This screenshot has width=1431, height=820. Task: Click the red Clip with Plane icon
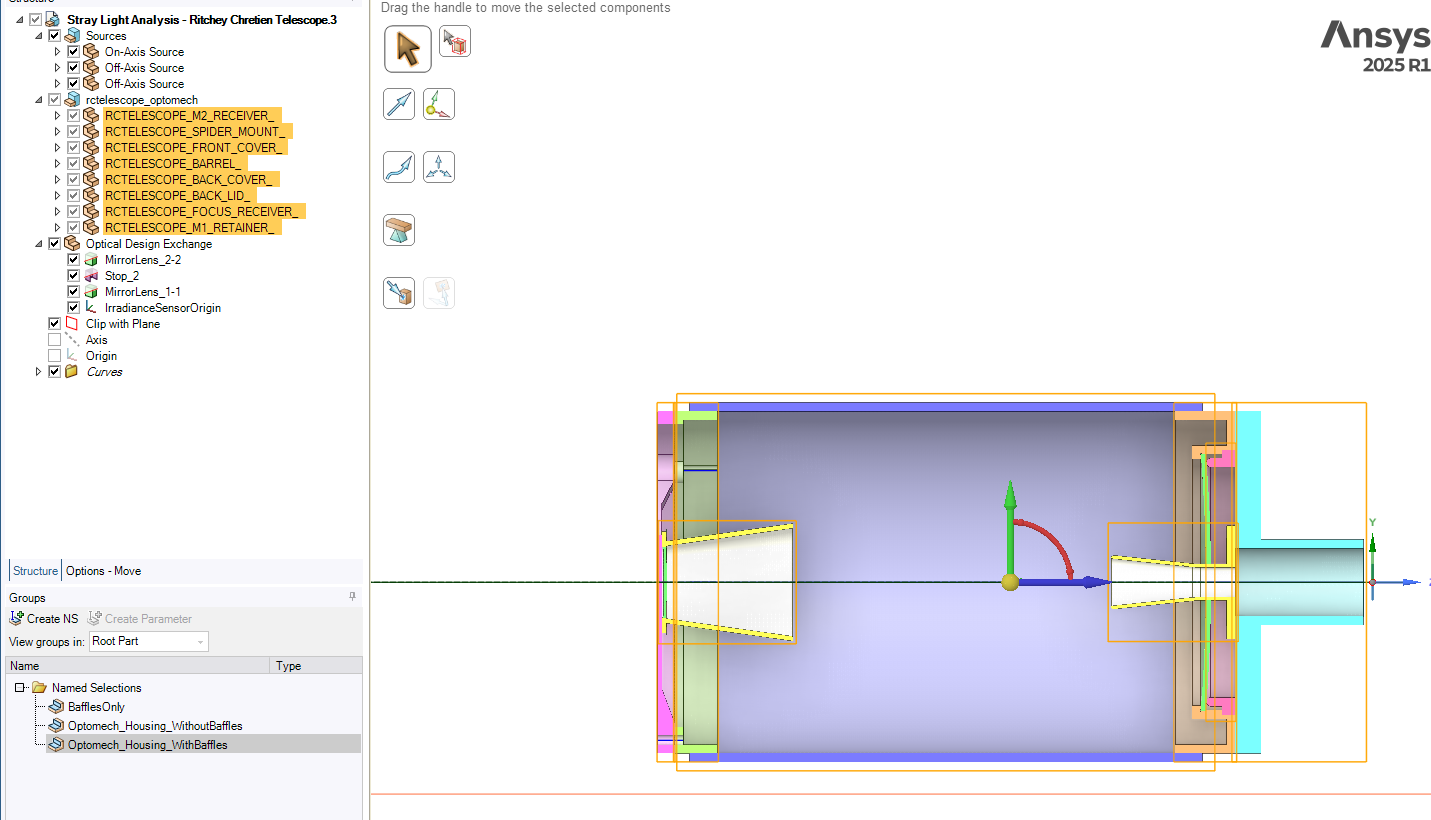pyautogui.click(x=72, y=324)
